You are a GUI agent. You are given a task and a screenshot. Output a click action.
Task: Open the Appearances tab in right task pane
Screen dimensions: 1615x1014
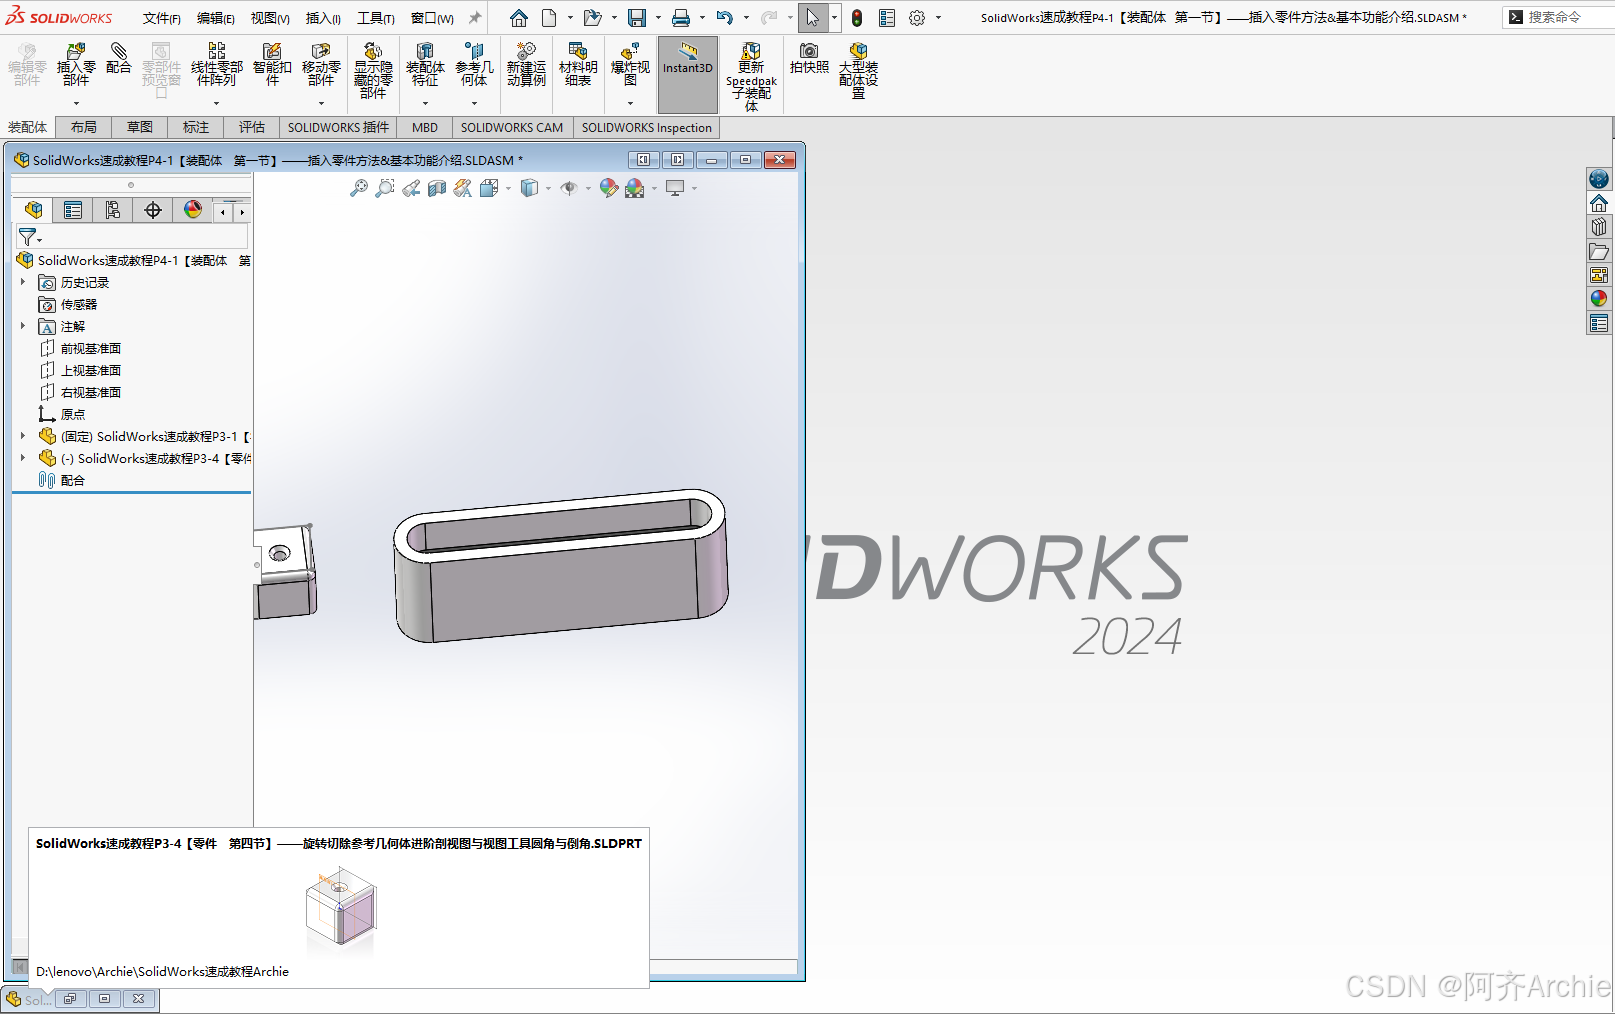tap(1599, 299)
